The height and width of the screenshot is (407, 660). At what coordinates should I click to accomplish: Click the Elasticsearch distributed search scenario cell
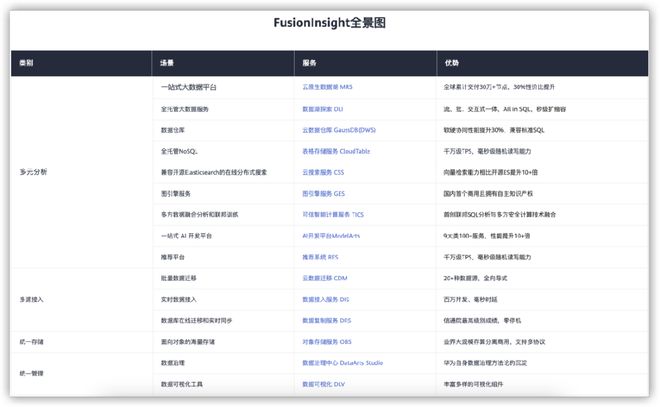214,172
